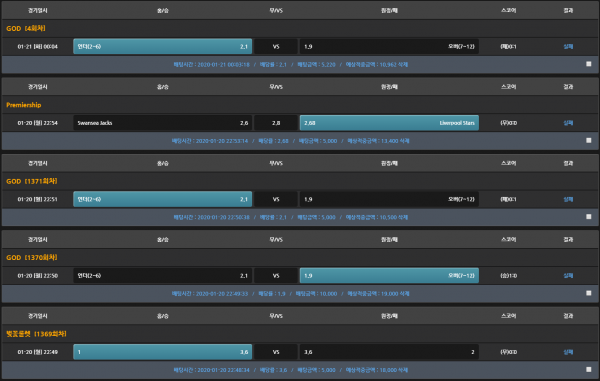Click the score cell for GOD 4회차
Image resolution: width=600 pixels, height=381 pixels.
[x=509, y=46]
